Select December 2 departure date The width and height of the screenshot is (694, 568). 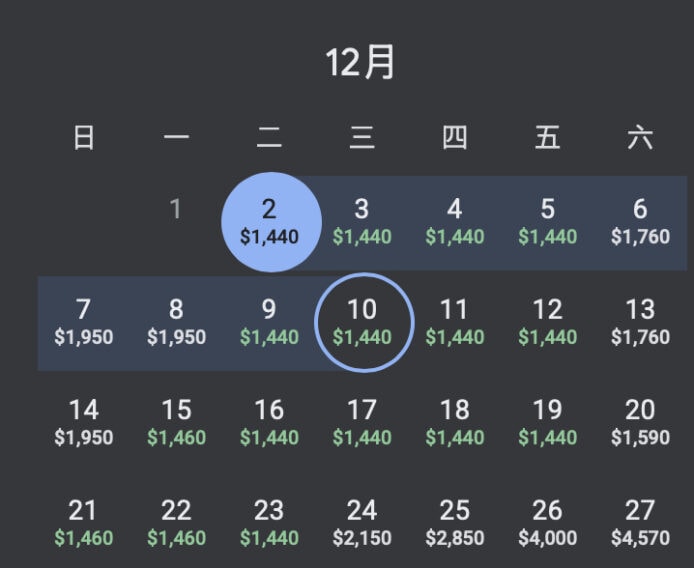[x=271, y=222]
